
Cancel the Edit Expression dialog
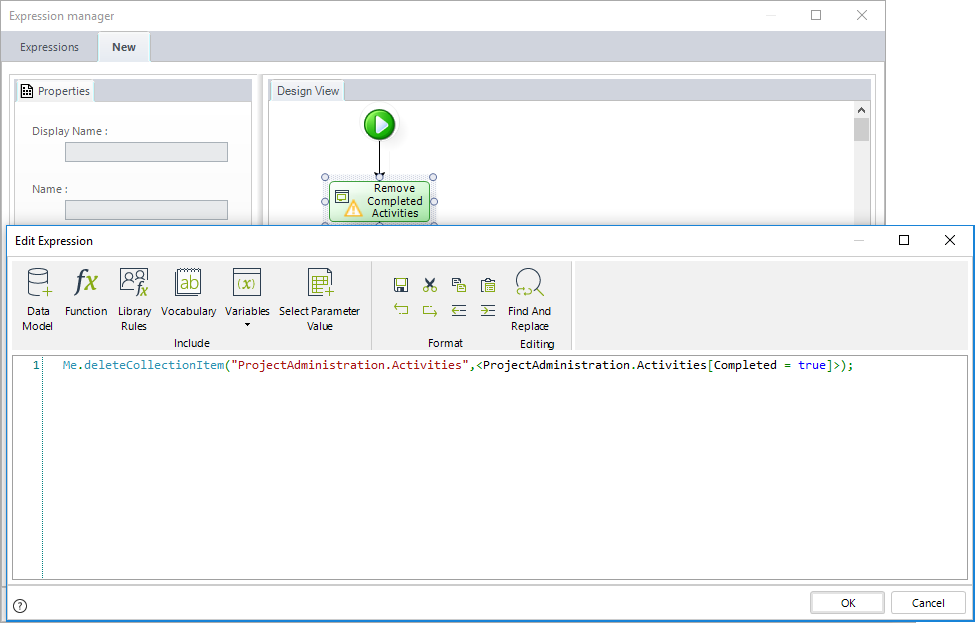coord(928,602)
